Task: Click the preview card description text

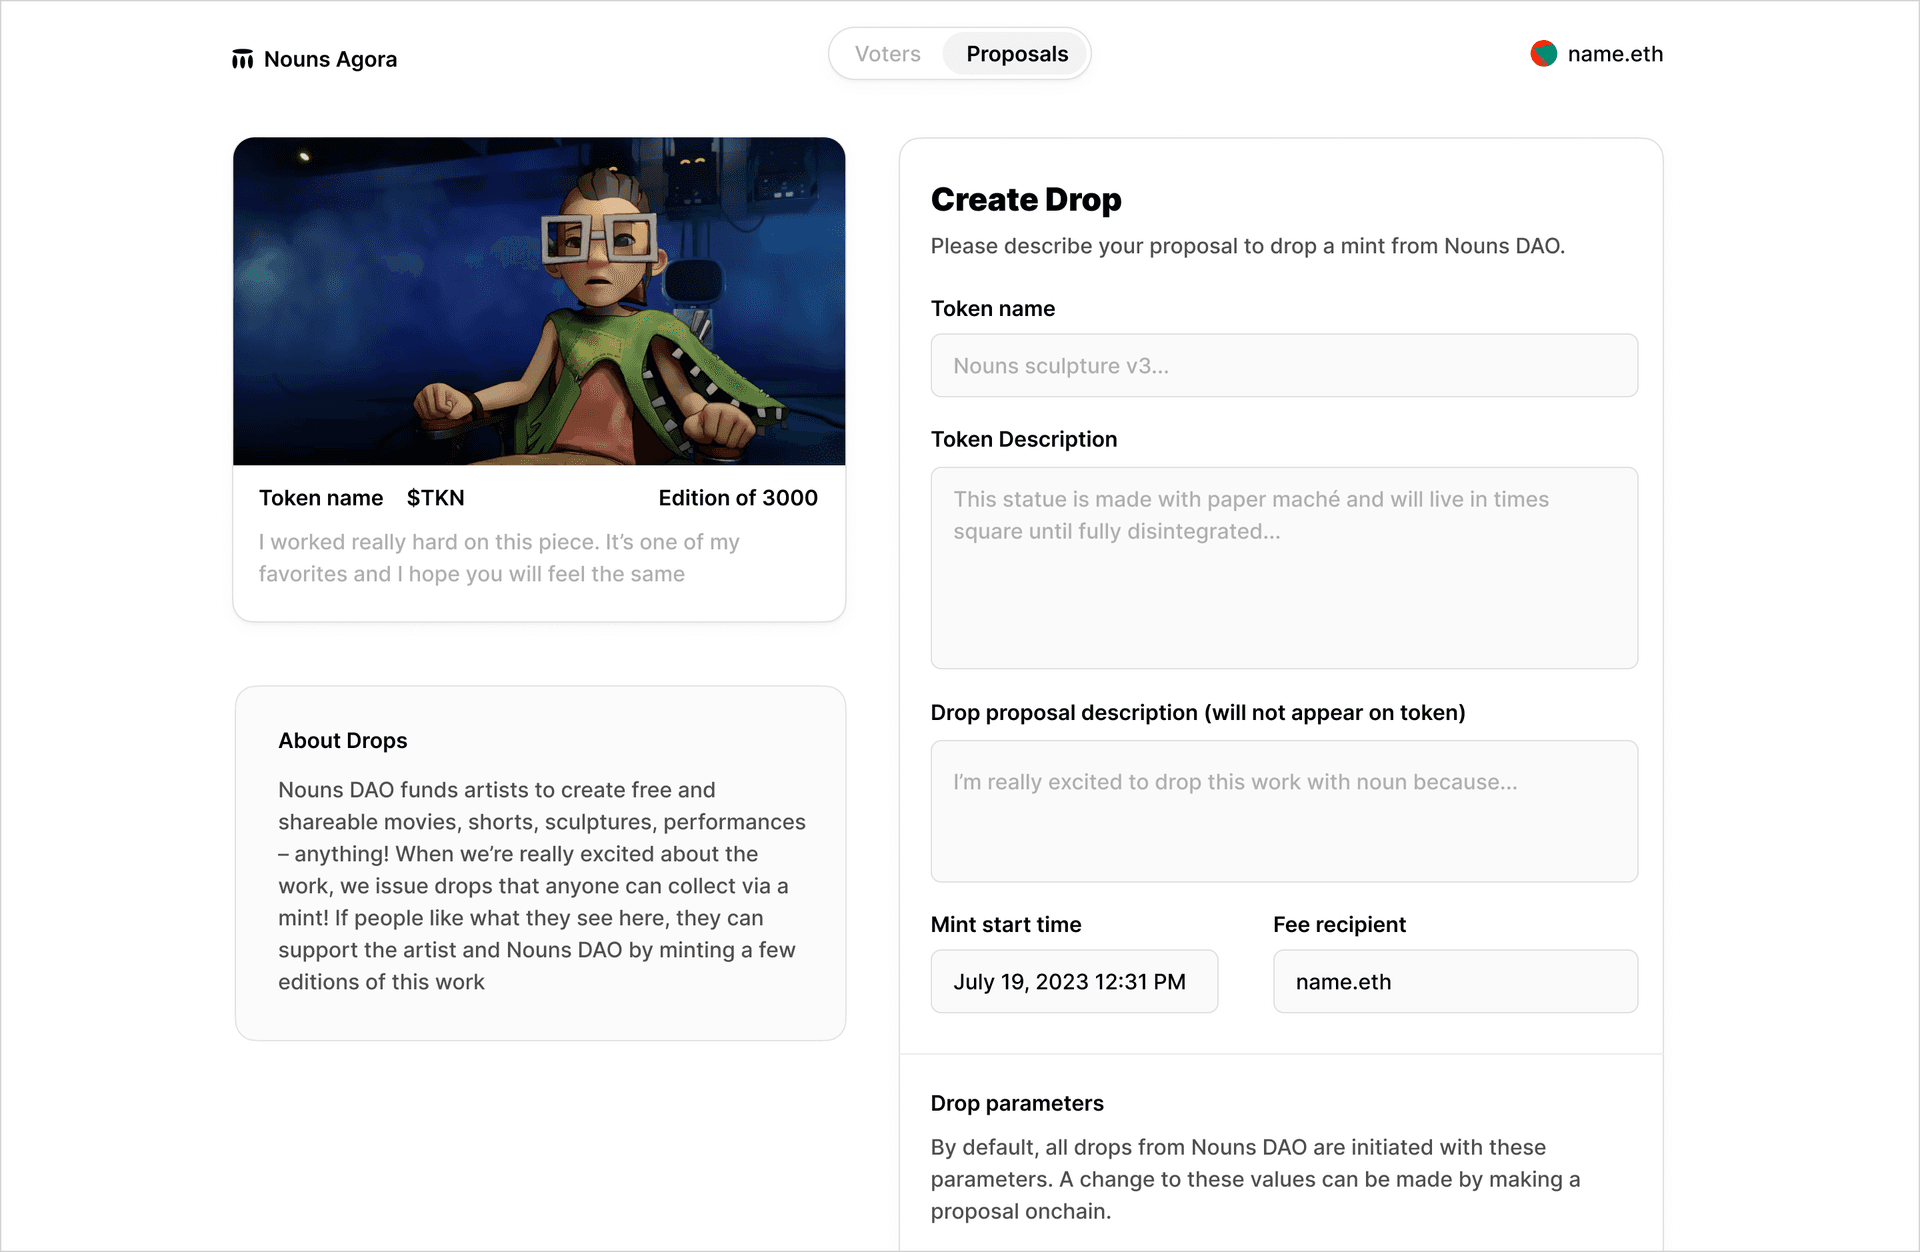Action: click(498, 558)
